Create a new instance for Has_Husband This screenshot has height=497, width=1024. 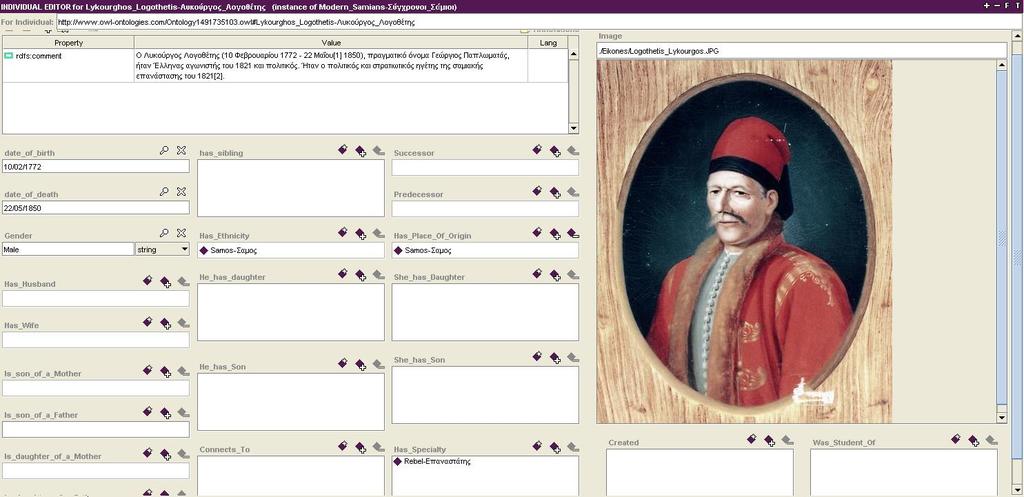[x=148, y=281]
